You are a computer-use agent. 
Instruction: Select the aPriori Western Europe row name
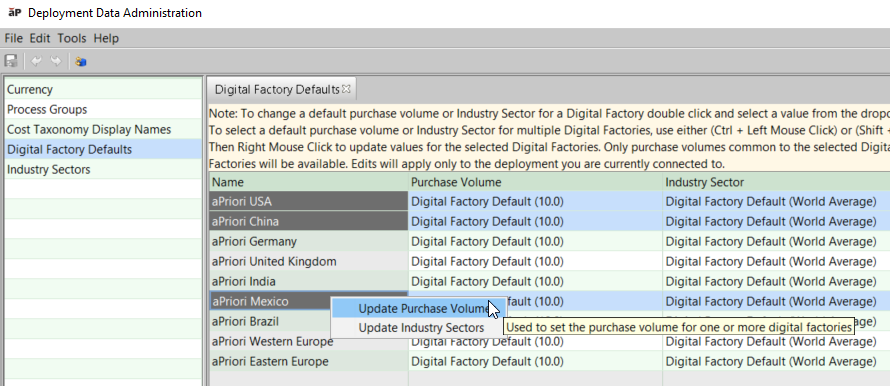point(309,342)
